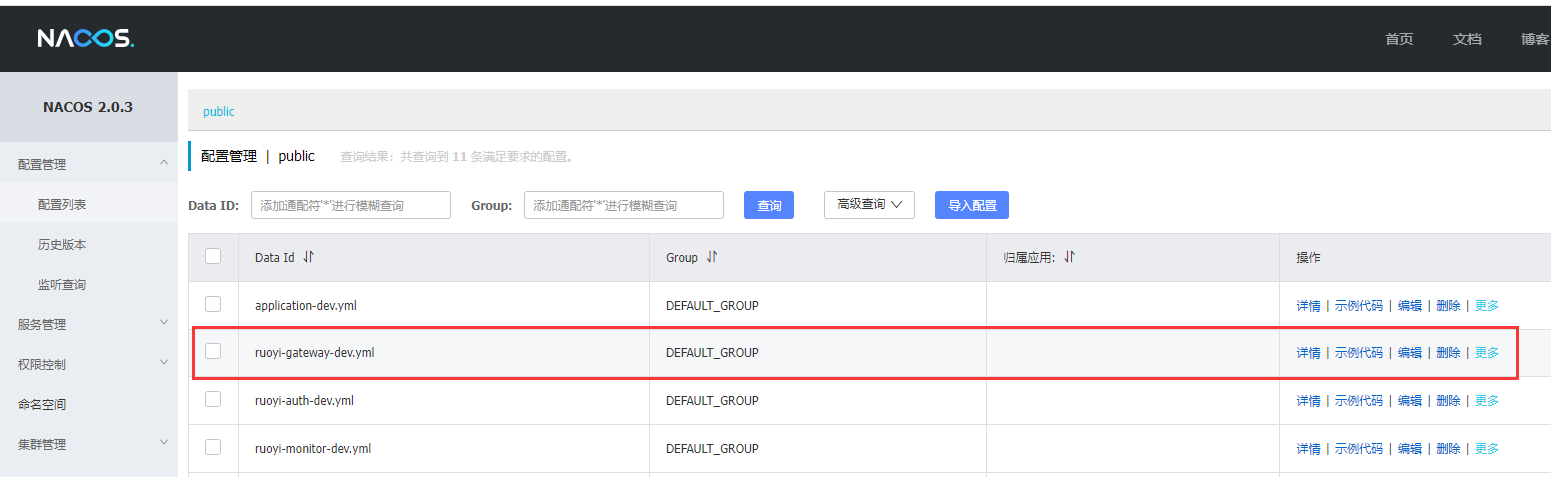Open 示例代码 for ruoyi-auth-dev.yml
The image size is (1551, 477).
click(1359, 401)
